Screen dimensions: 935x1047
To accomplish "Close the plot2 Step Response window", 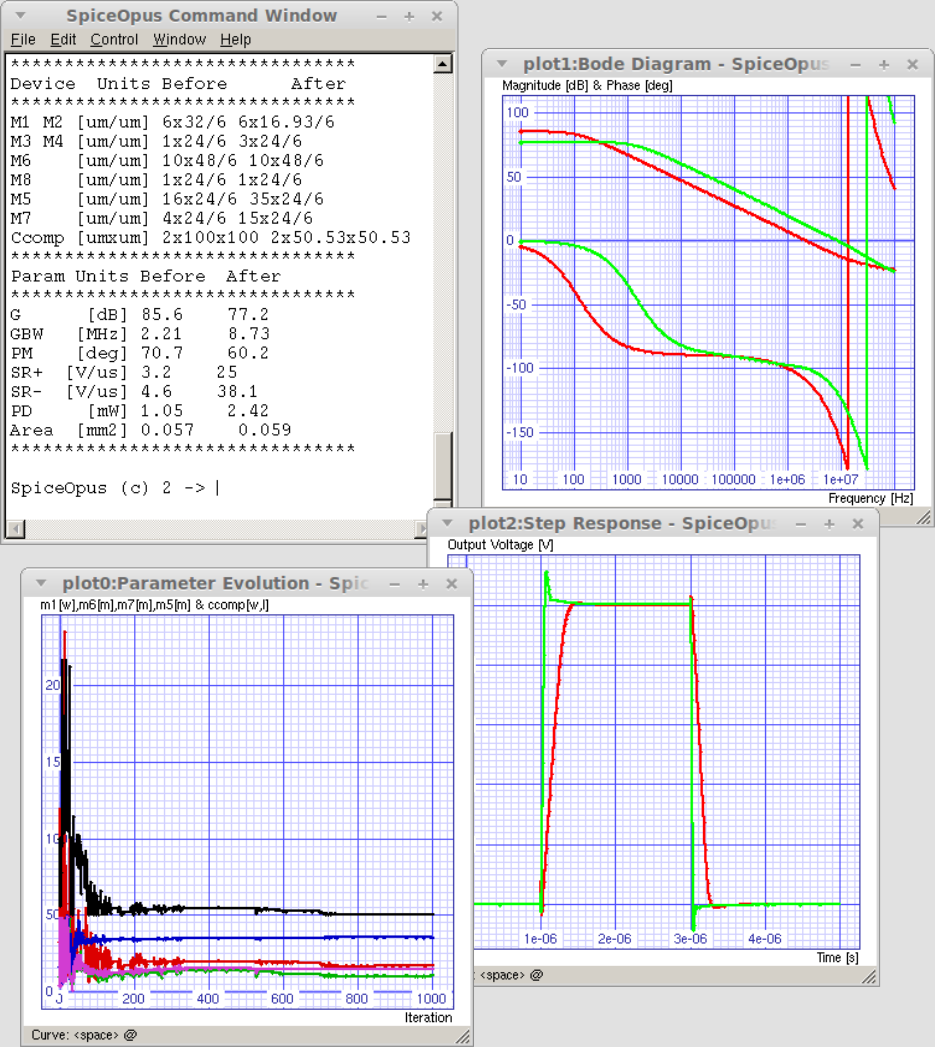I will [x=858, y=524].
